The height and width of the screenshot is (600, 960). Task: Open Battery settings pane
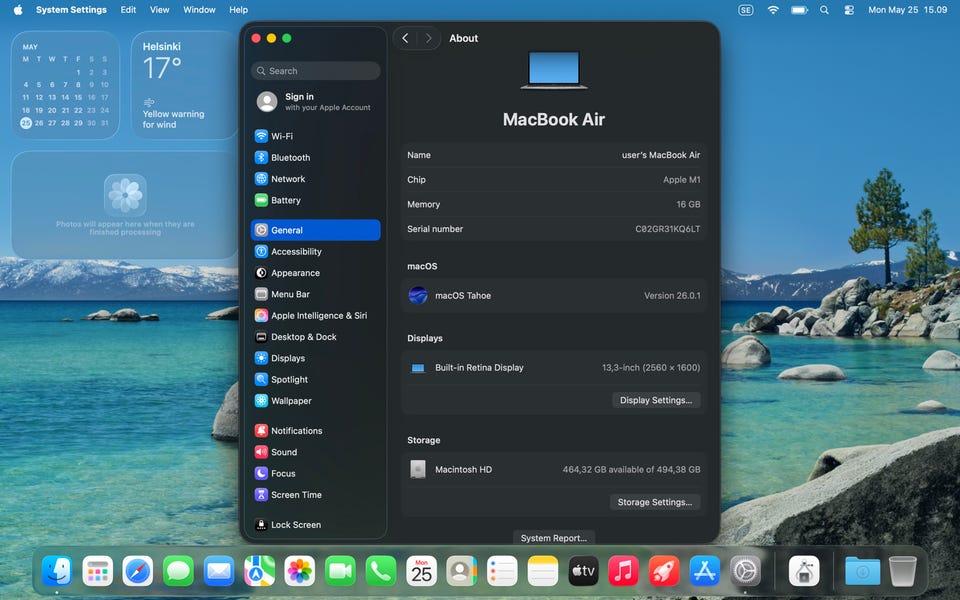(315, 200)
